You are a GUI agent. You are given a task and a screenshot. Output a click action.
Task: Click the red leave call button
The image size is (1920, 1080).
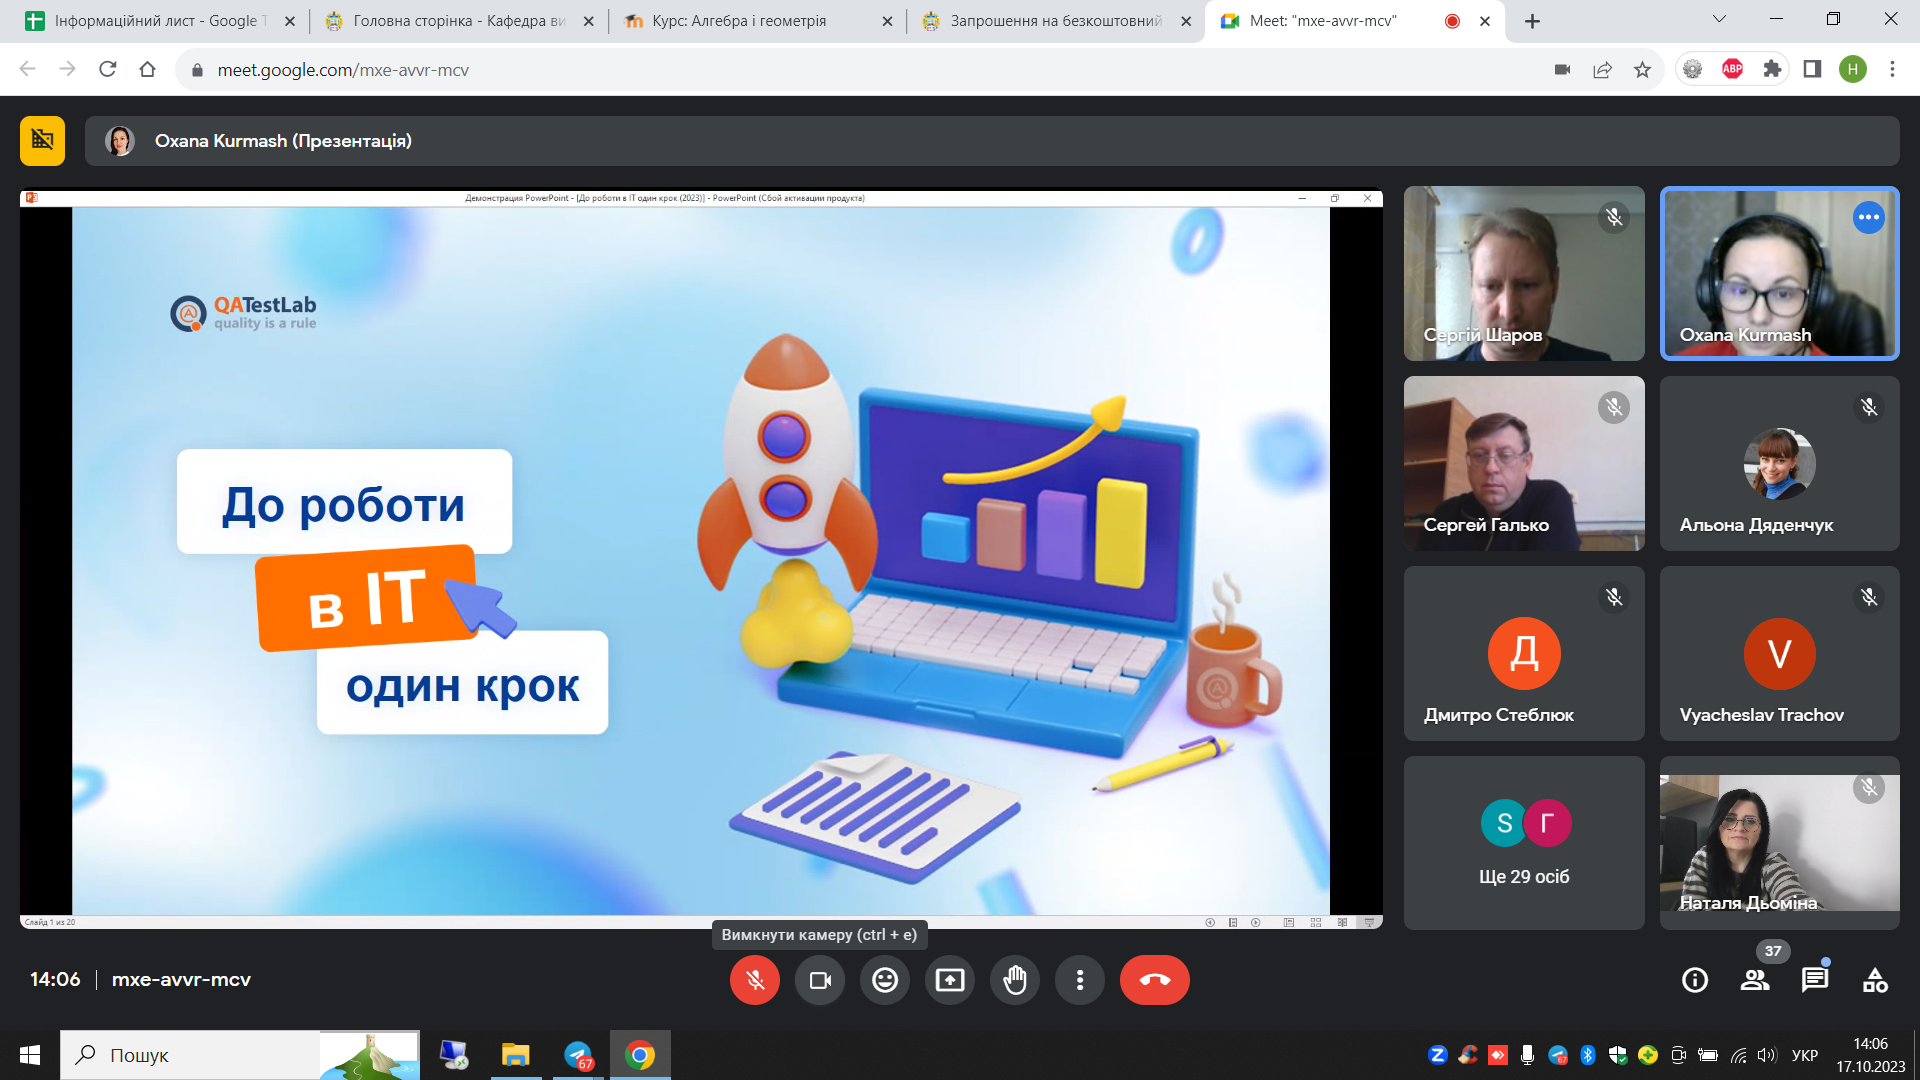(x=1154, y=980)
